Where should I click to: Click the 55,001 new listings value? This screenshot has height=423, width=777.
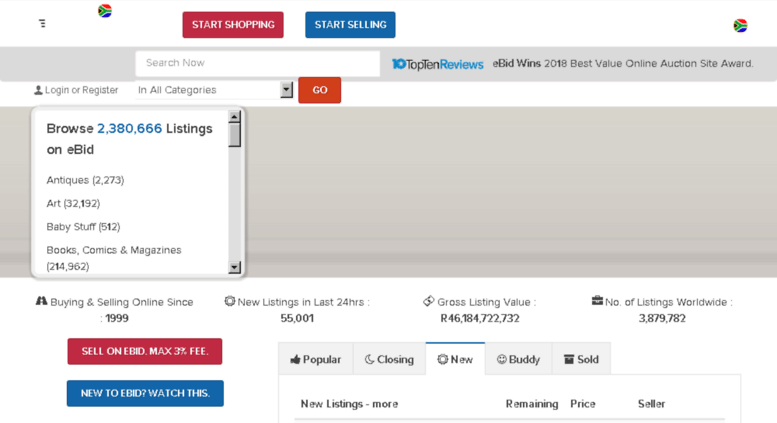(x=297, y=318)
